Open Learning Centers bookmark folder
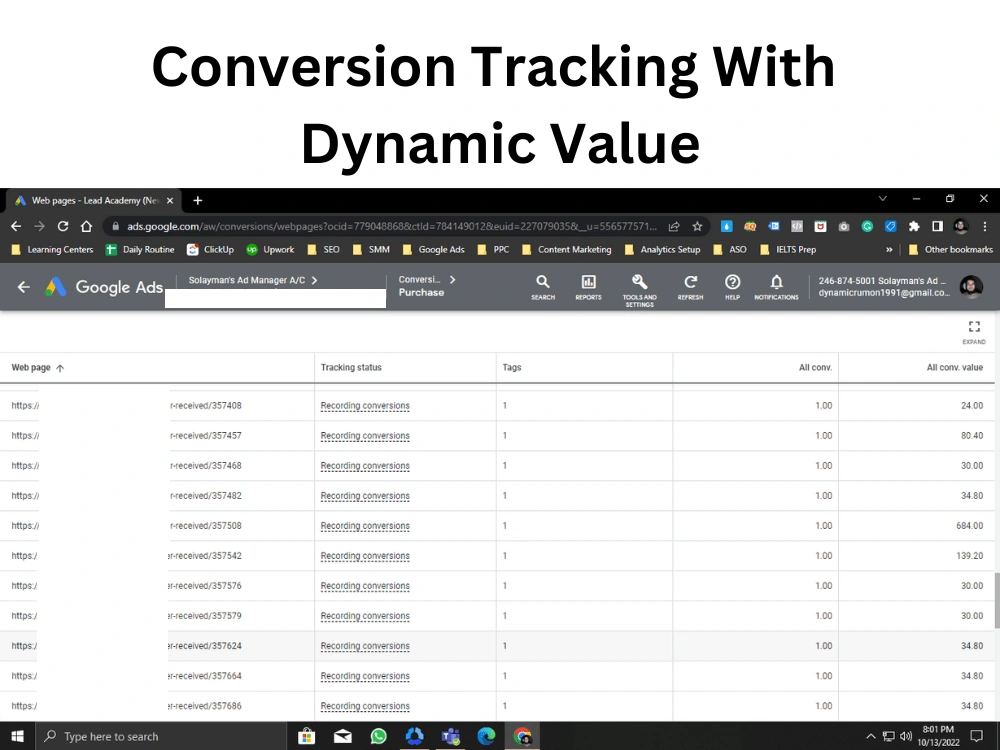This screenshot has width=1000, height=750. click(x=53, y=249)
